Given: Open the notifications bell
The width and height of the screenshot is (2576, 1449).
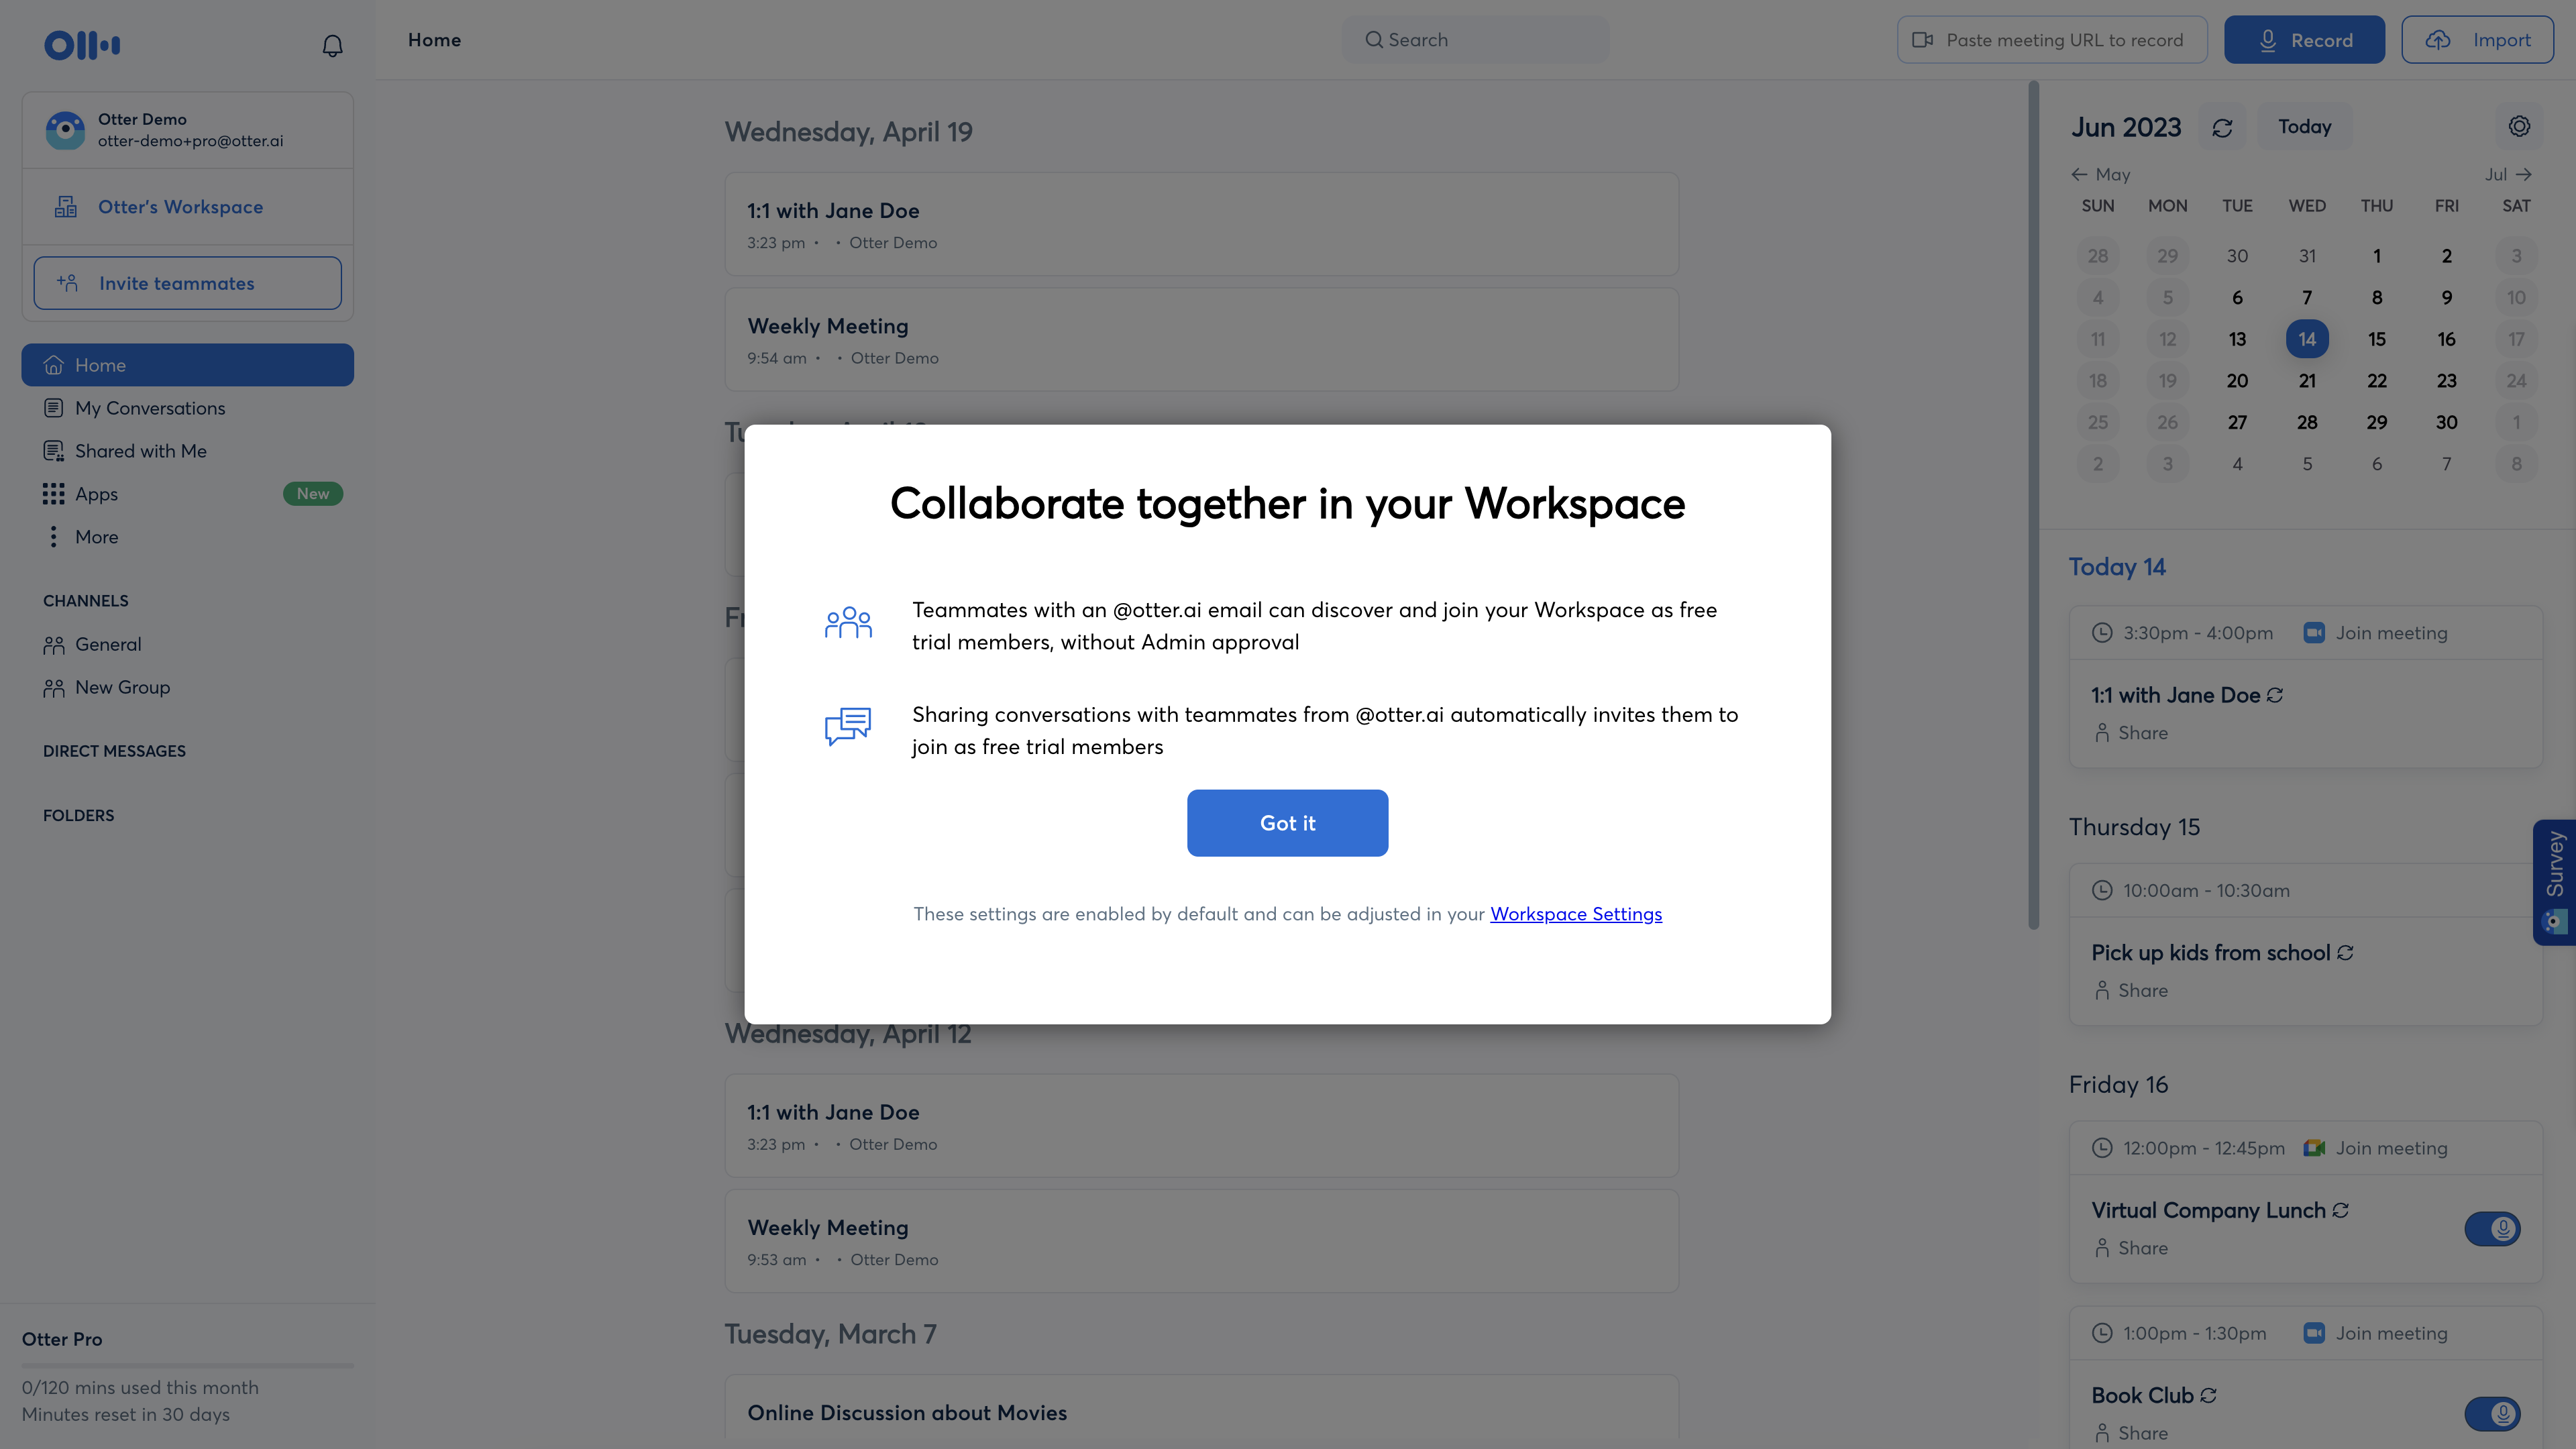Looking at the screenshot, I should (333, 45).
